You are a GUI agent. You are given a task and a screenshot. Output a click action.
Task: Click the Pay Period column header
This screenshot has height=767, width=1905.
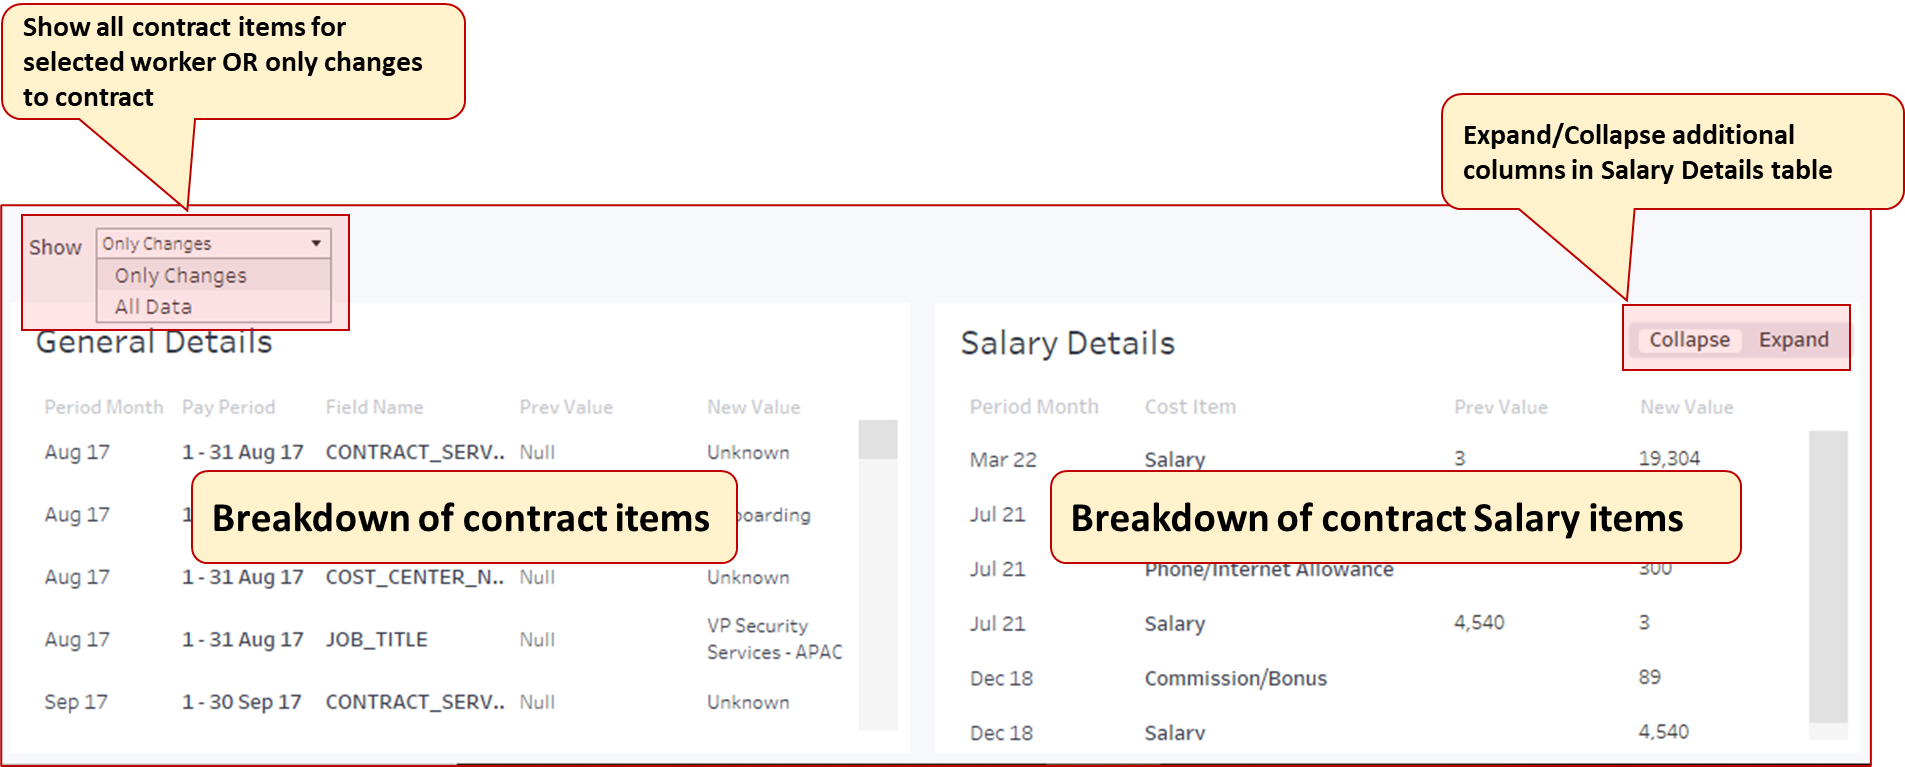(228, 406)
